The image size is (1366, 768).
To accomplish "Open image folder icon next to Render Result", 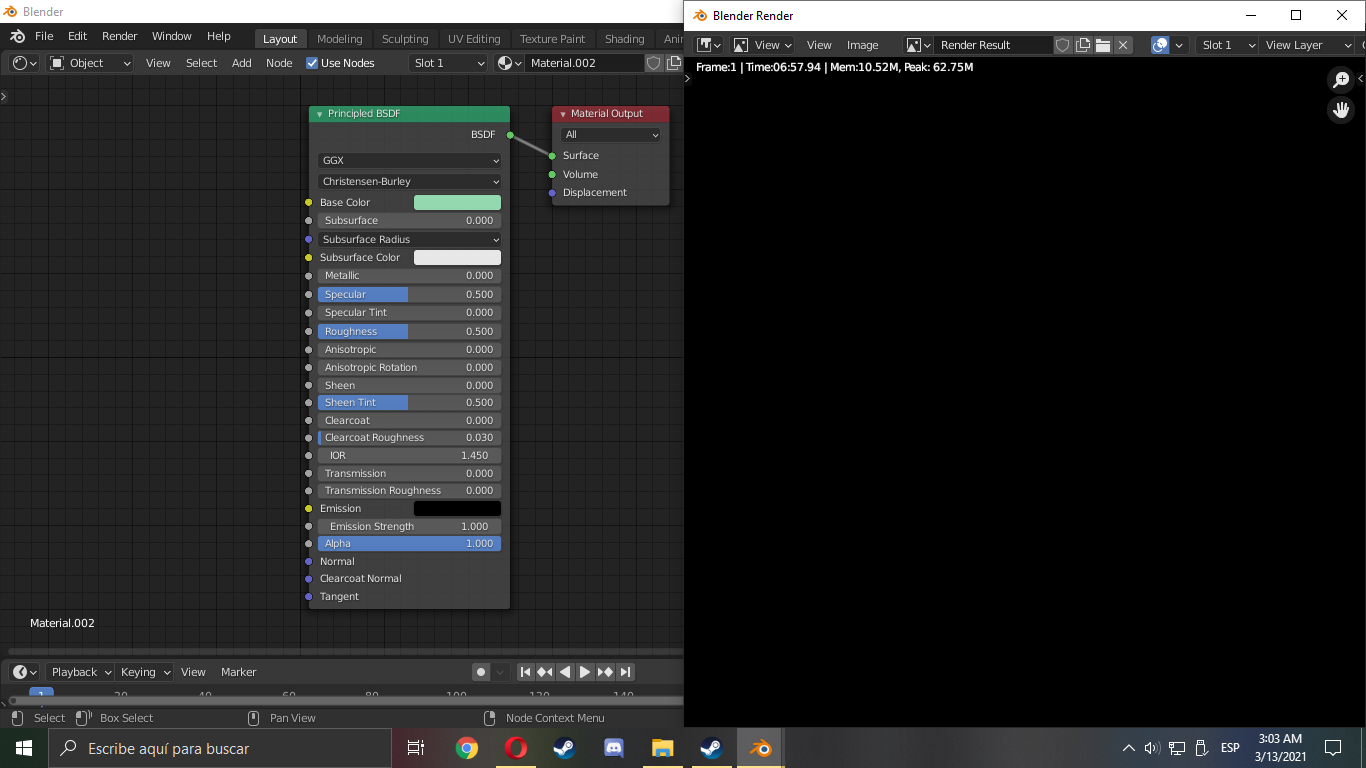I will [x=1103, y=45].
